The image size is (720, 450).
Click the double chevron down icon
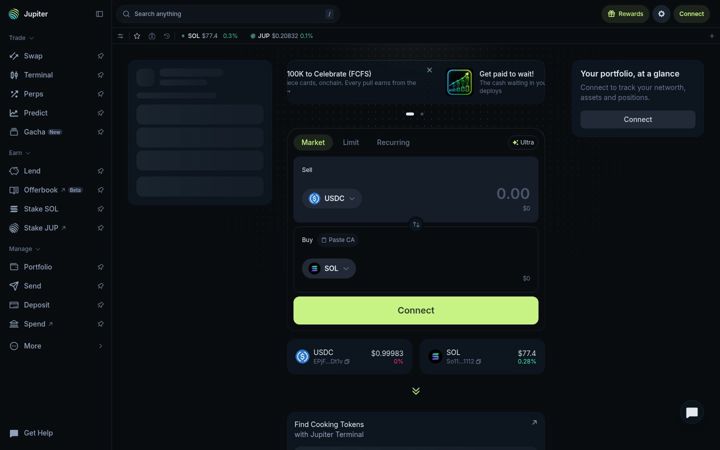416,391
